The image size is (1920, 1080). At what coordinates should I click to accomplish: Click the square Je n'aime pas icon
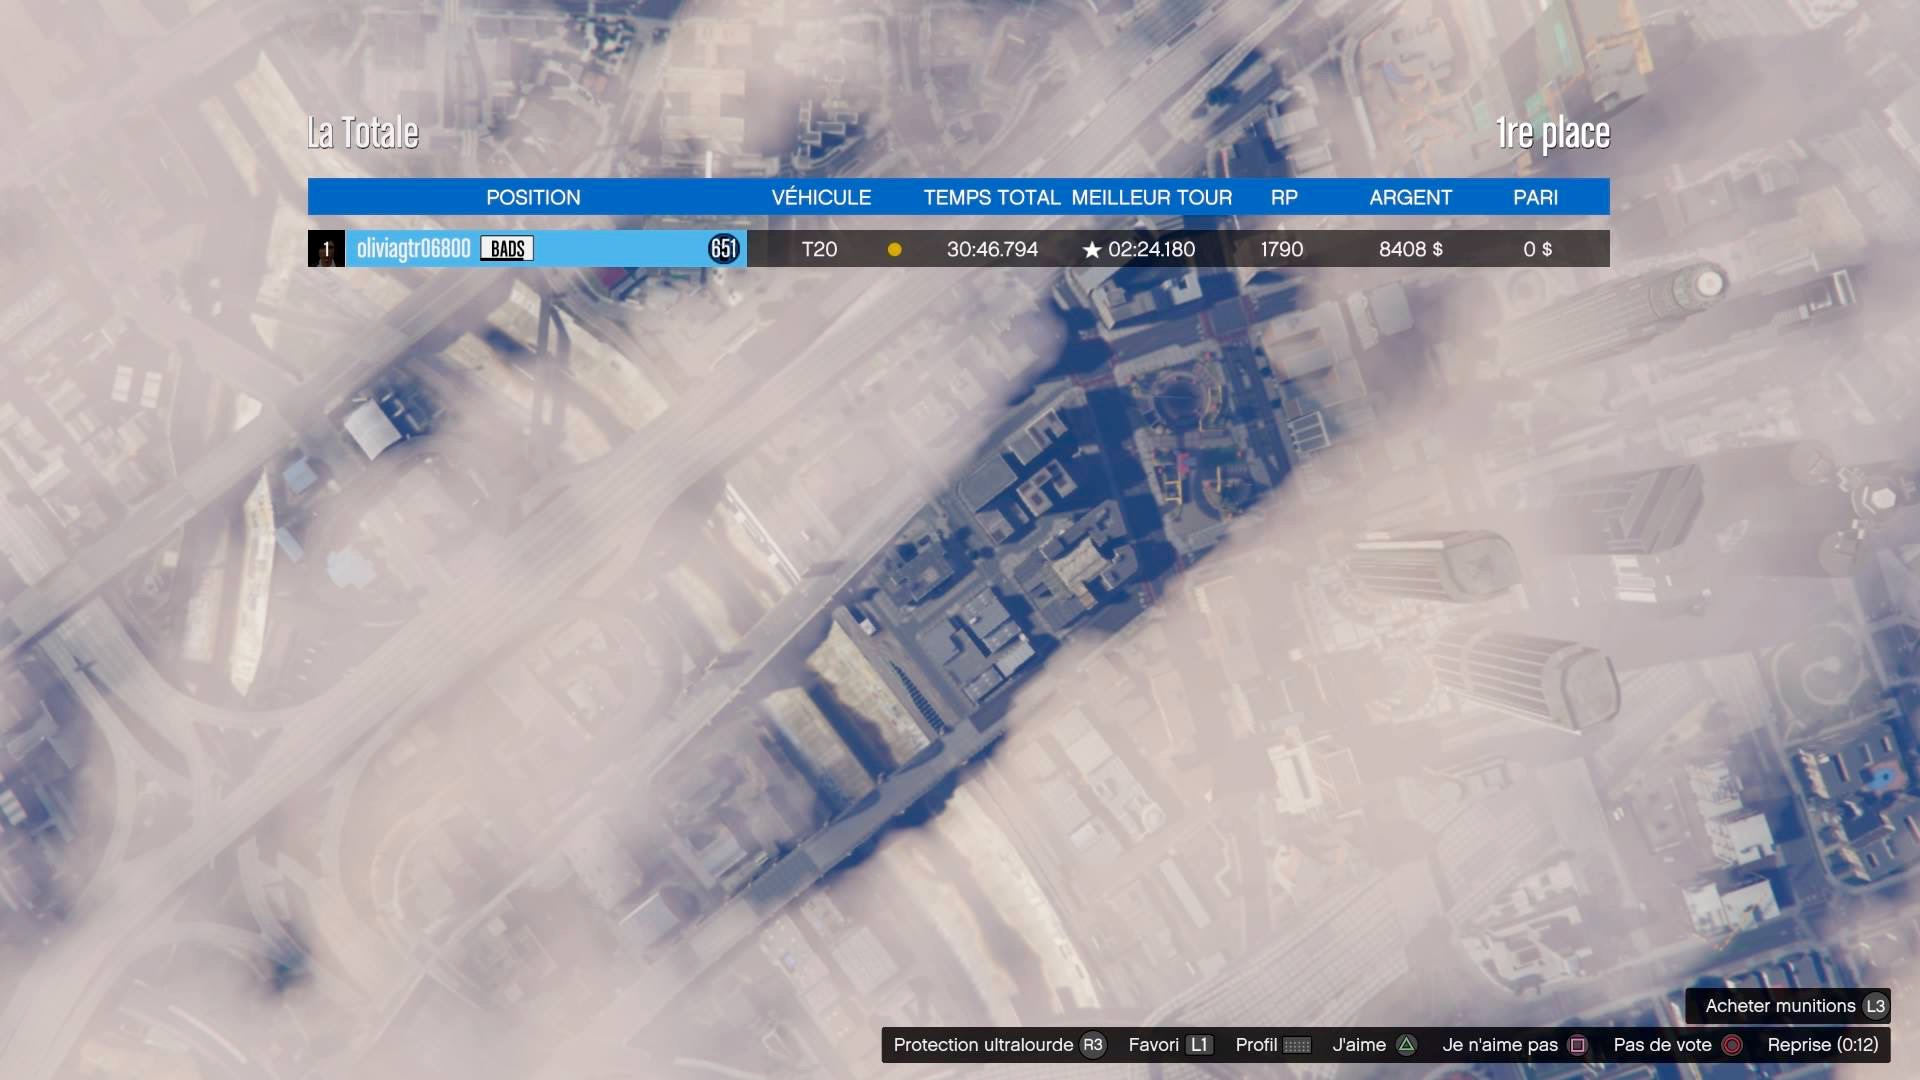[x=1578, y=1045]
